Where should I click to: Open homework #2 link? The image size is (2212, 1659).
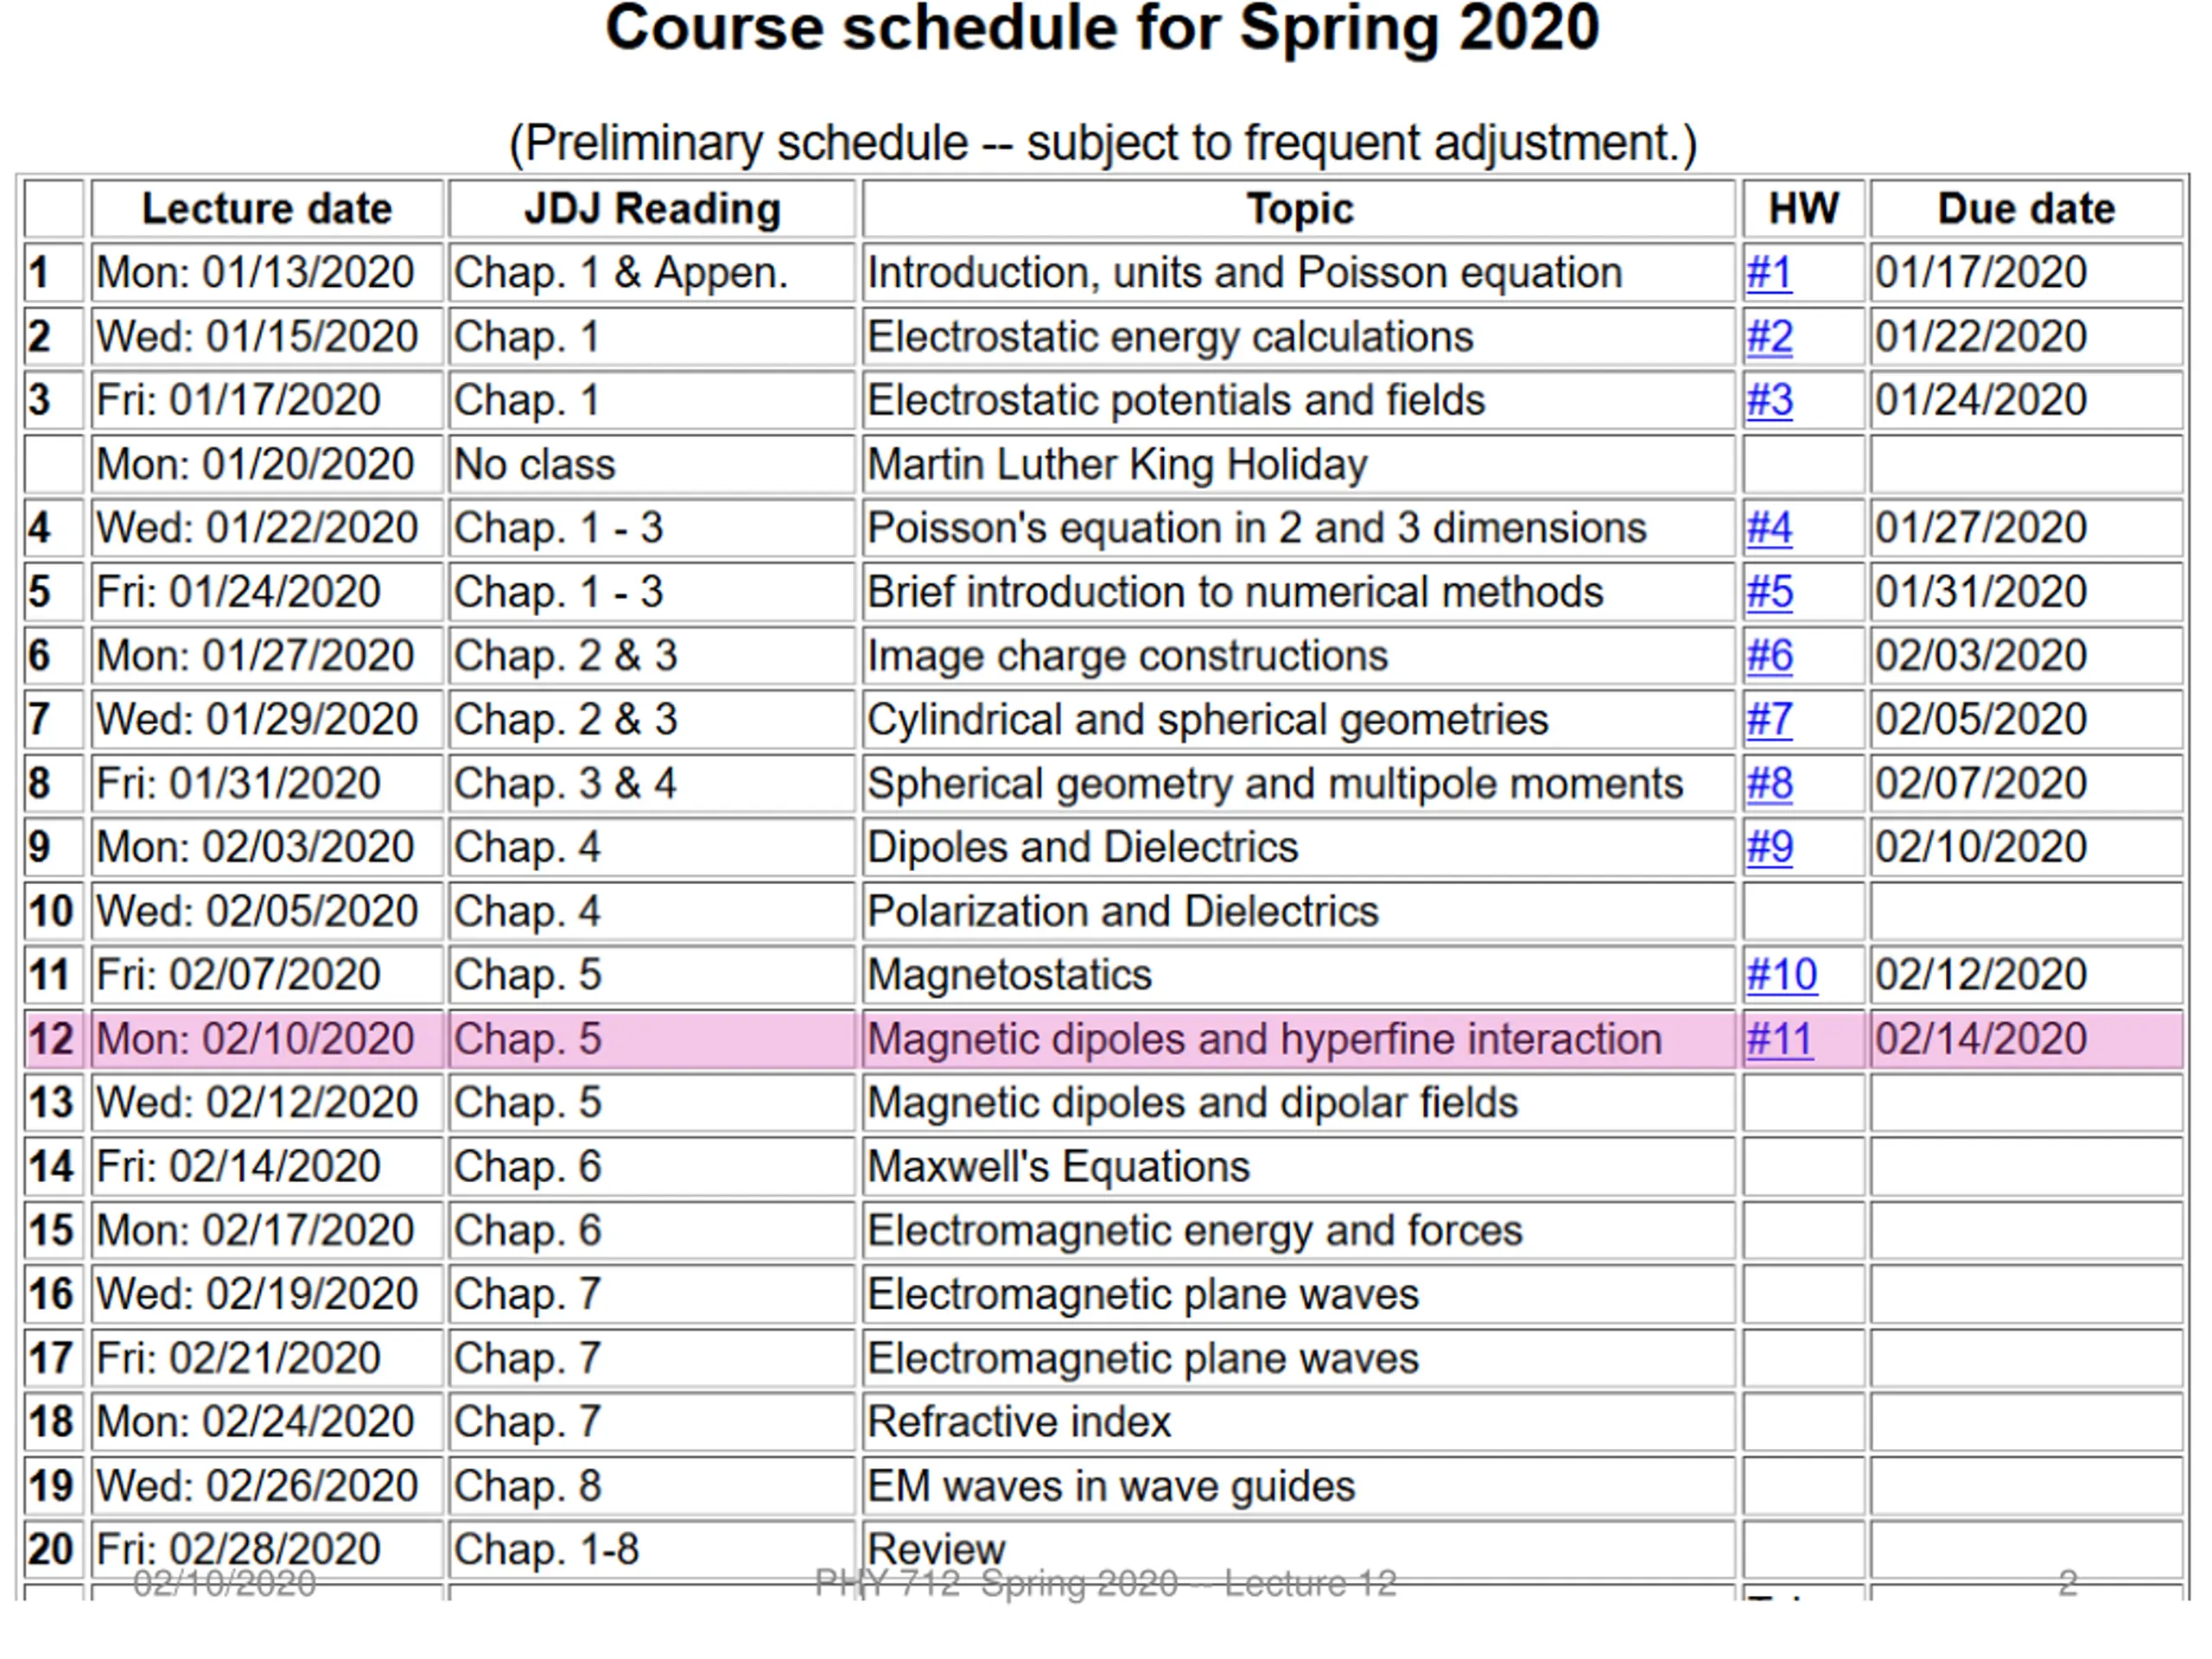[1768, 337]
